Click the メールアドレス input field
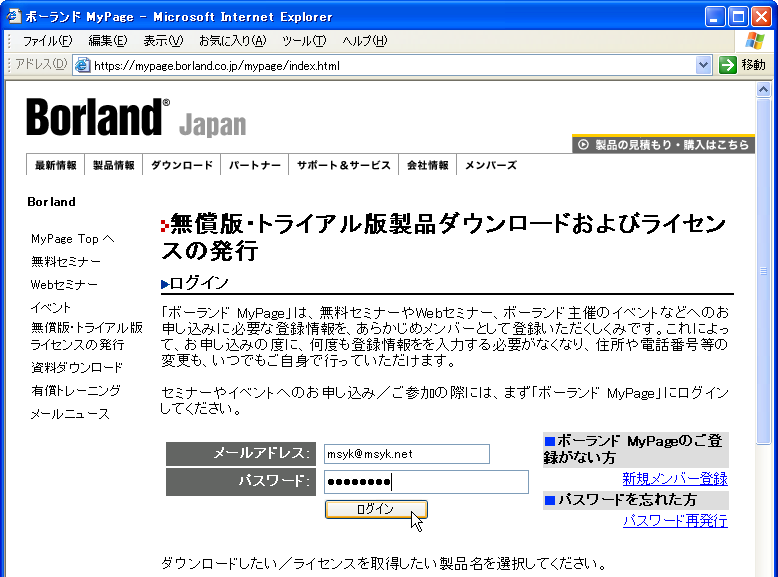 (406, 454)
